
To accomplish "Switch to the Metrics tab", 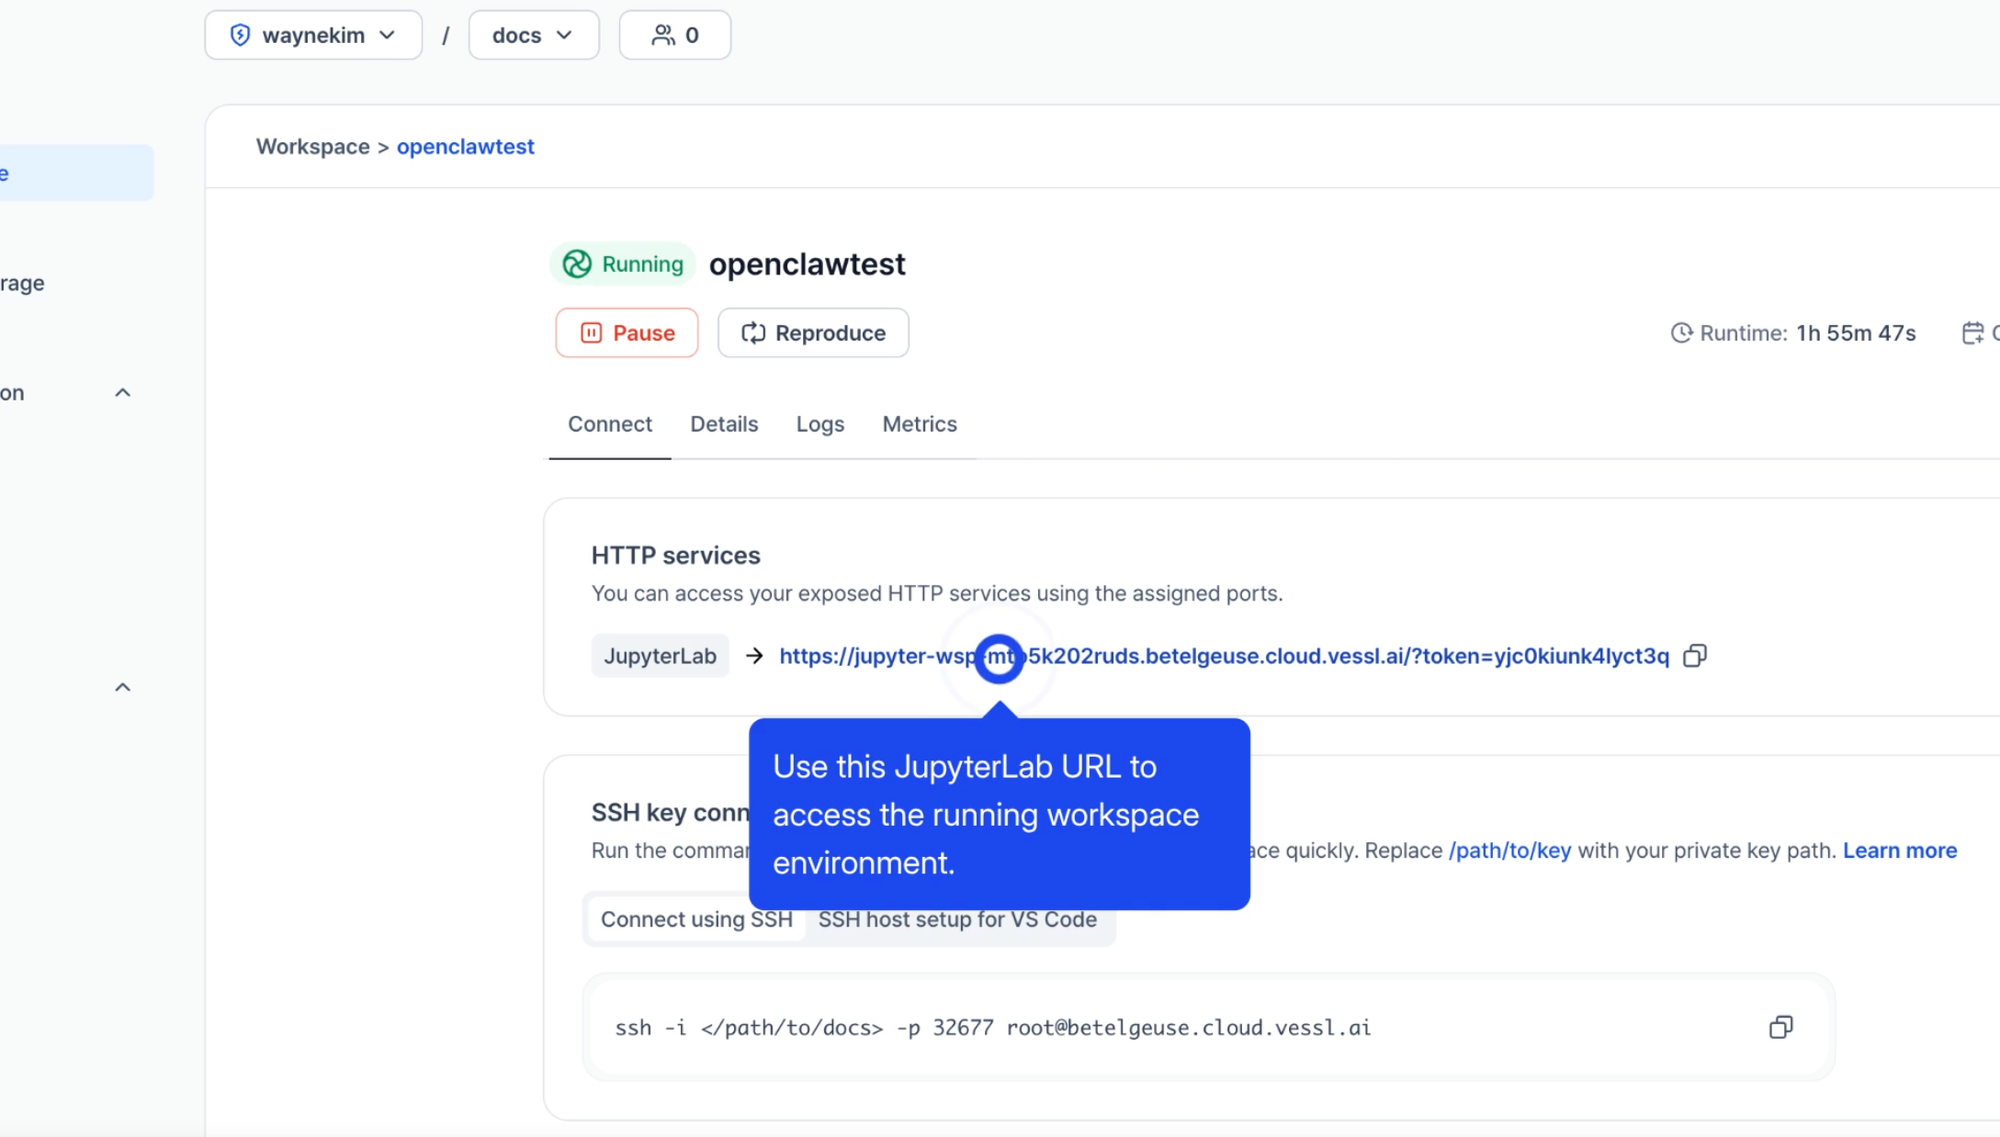I will pyautogui.click(x=919, y=424).
